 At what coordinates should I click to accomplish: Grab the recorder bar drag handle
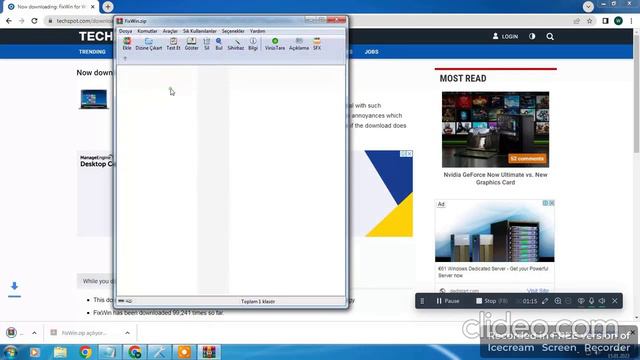click(422, 301)
